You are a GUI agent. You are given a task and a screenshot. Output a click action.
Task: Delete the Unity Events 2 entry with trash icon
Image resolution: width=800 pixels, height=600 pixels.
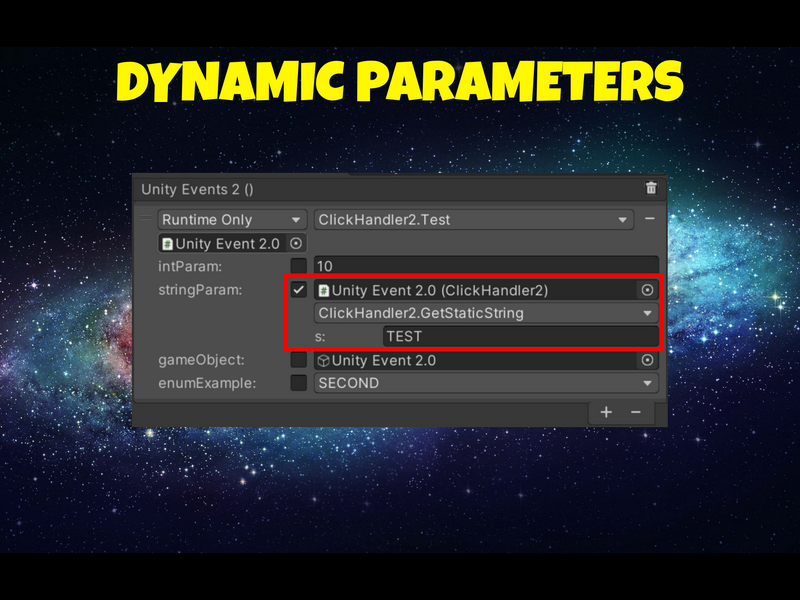651,188
